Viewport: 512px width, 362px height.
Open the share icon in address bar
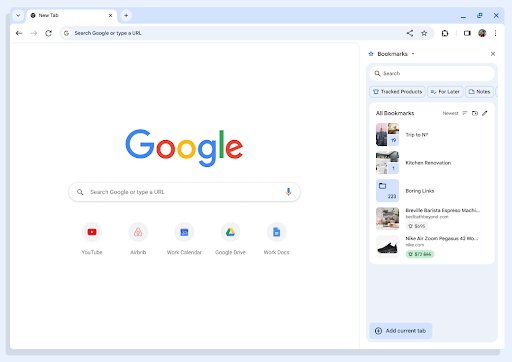tap(410, 33)
